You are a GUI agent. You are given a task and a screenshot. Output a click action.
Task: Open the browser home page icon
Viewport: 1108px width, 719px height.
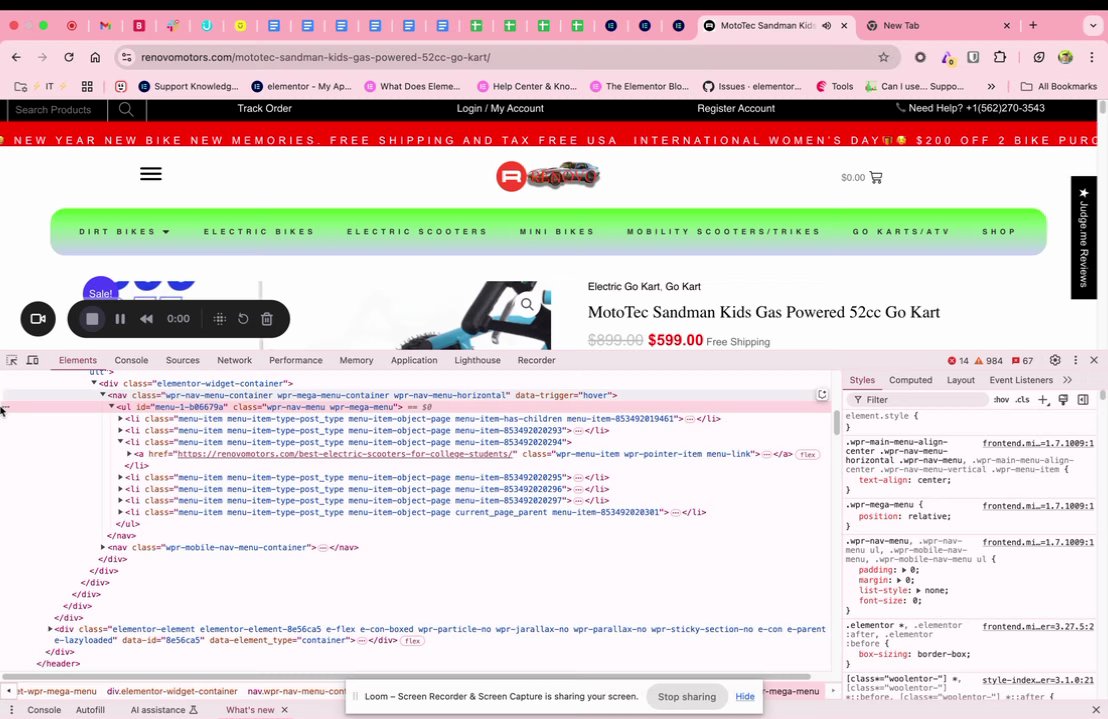pyautogui.click(x=95, y=57)
